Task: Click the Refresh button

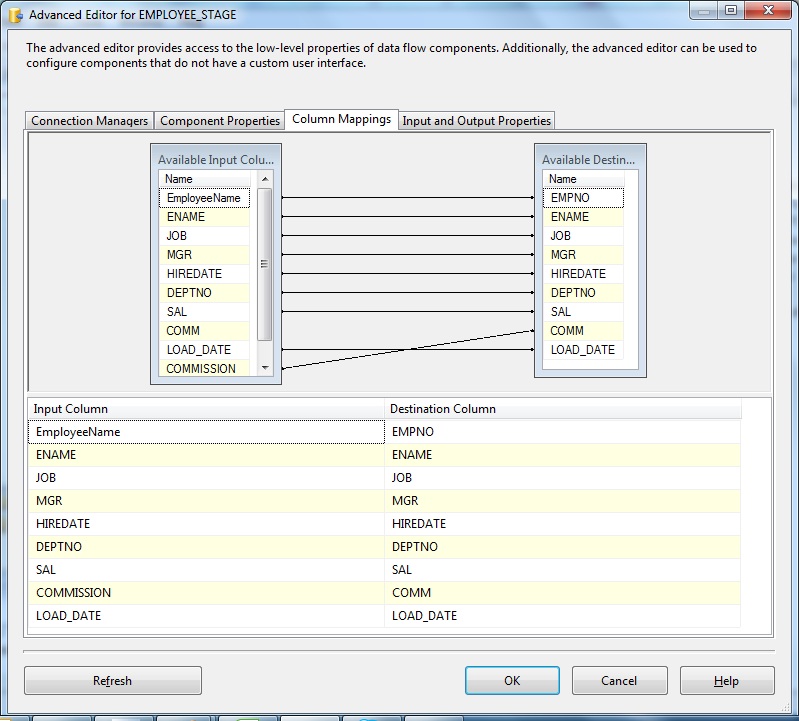Action: pos(113,681)
